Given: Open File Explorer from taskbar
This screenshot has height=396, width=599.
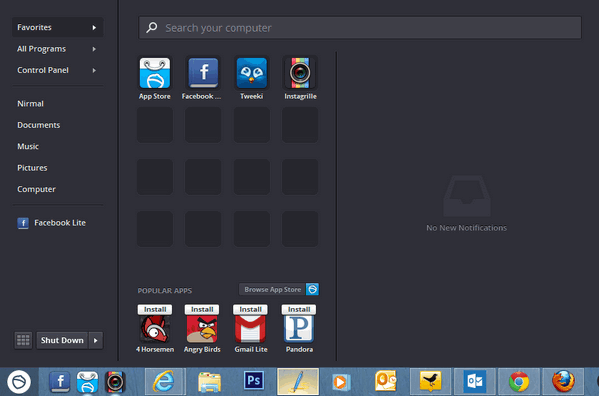Looking at the screenshot, I should tap(209, 381).
